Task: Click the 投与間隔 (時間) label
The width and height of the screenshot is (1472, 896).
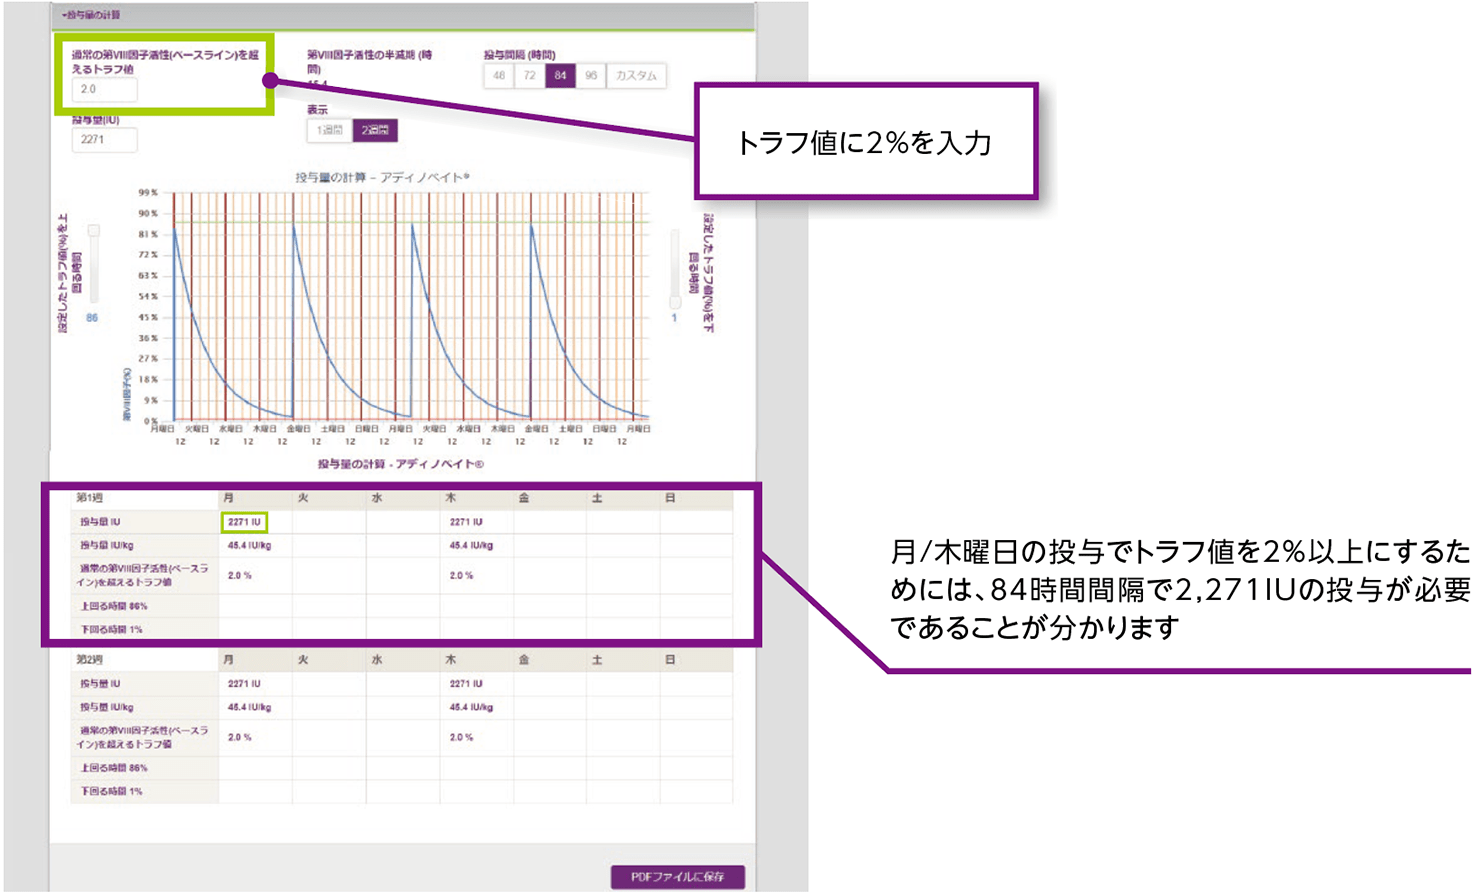Action: point(519,55)
